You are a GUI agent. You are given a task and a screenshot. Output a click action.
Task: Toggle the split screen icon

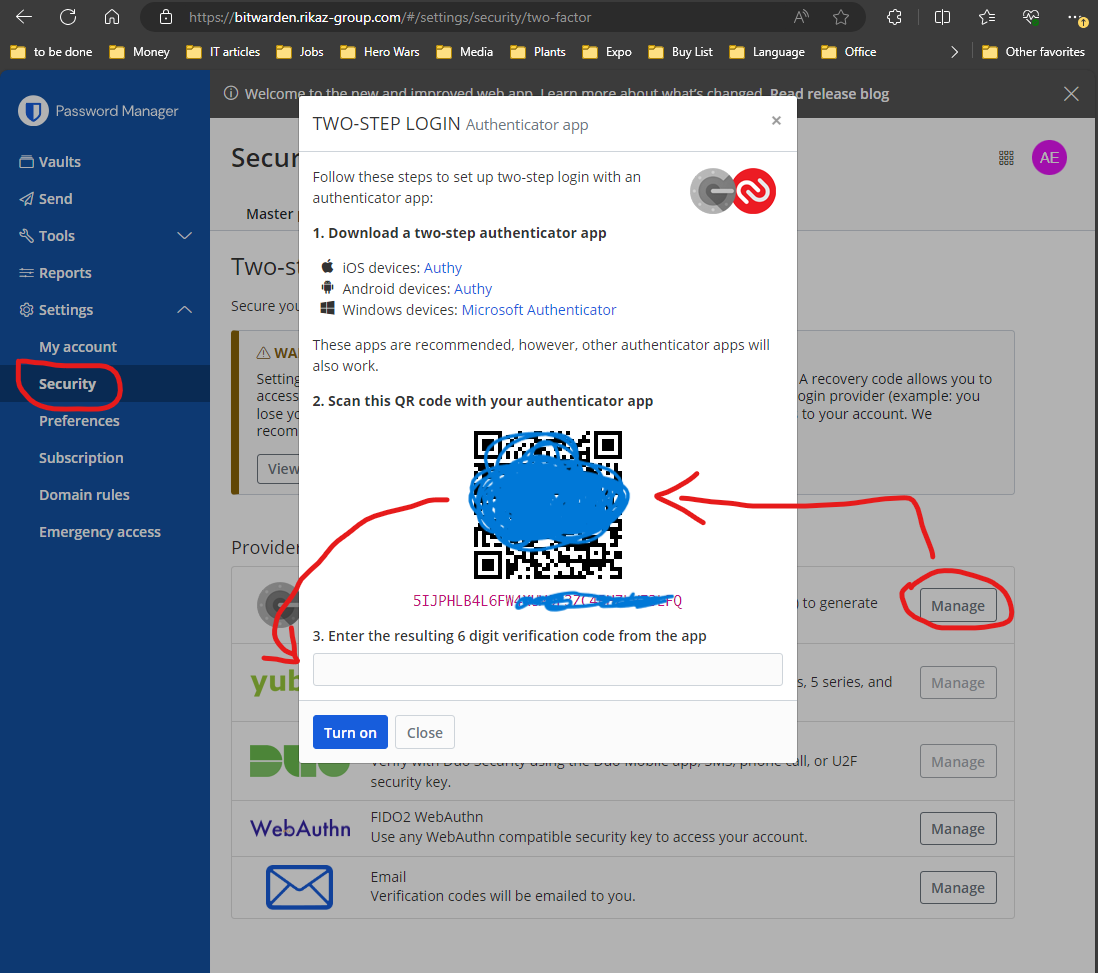943,17
